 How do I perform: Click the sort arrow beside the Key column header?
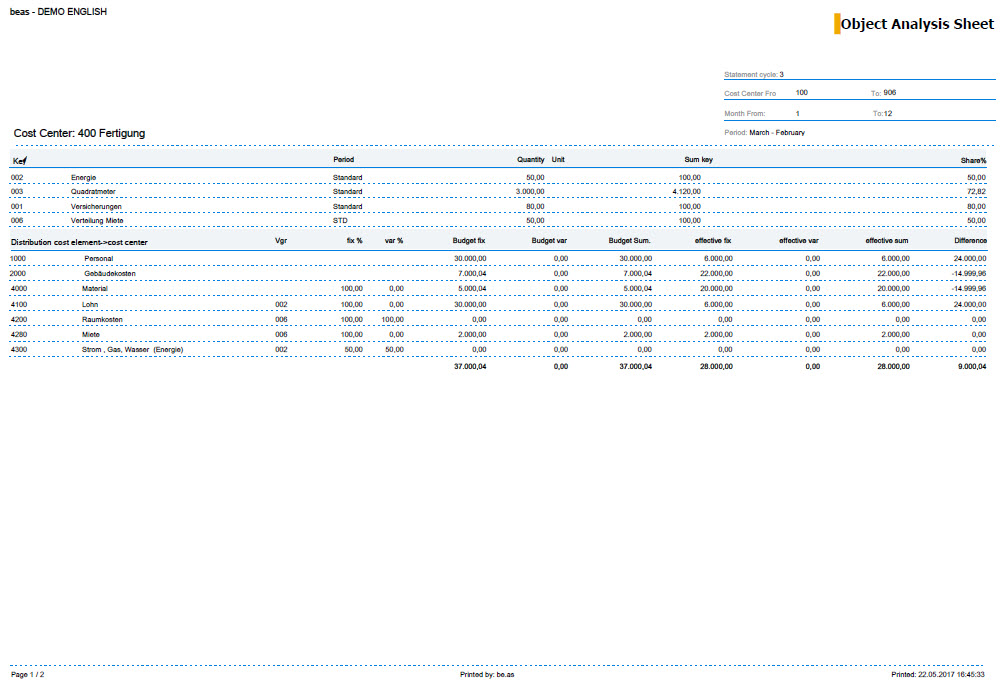click(22, 158)
